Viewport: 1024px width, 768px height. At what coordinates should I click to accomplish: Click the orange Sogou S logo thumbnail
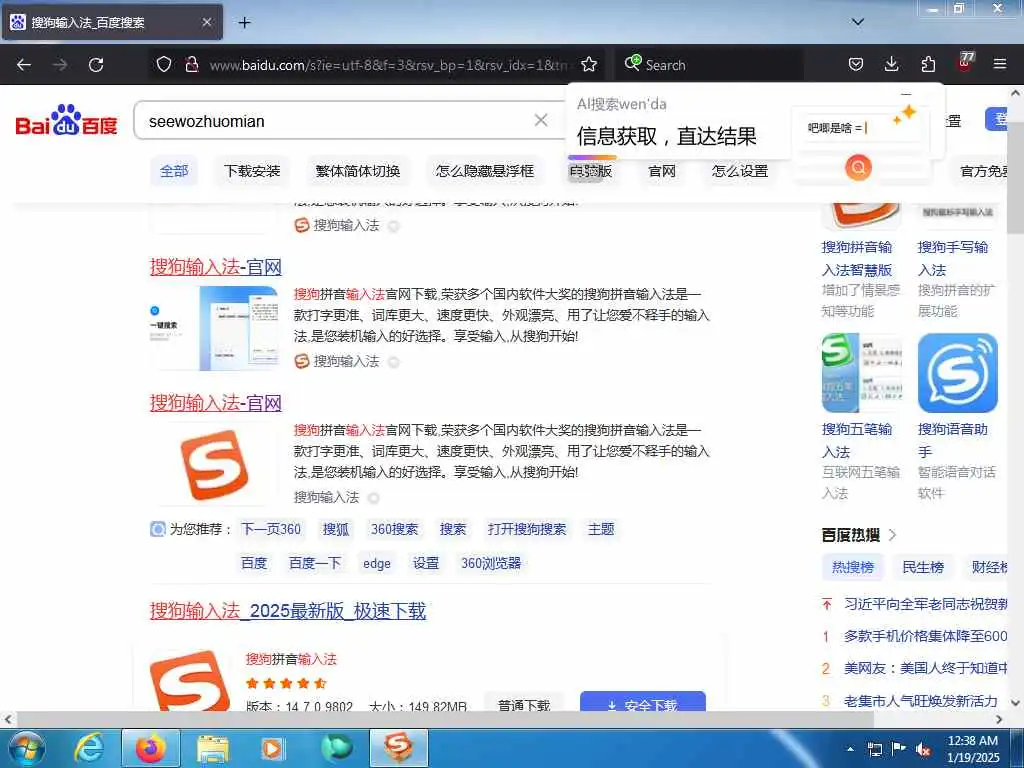214,464
